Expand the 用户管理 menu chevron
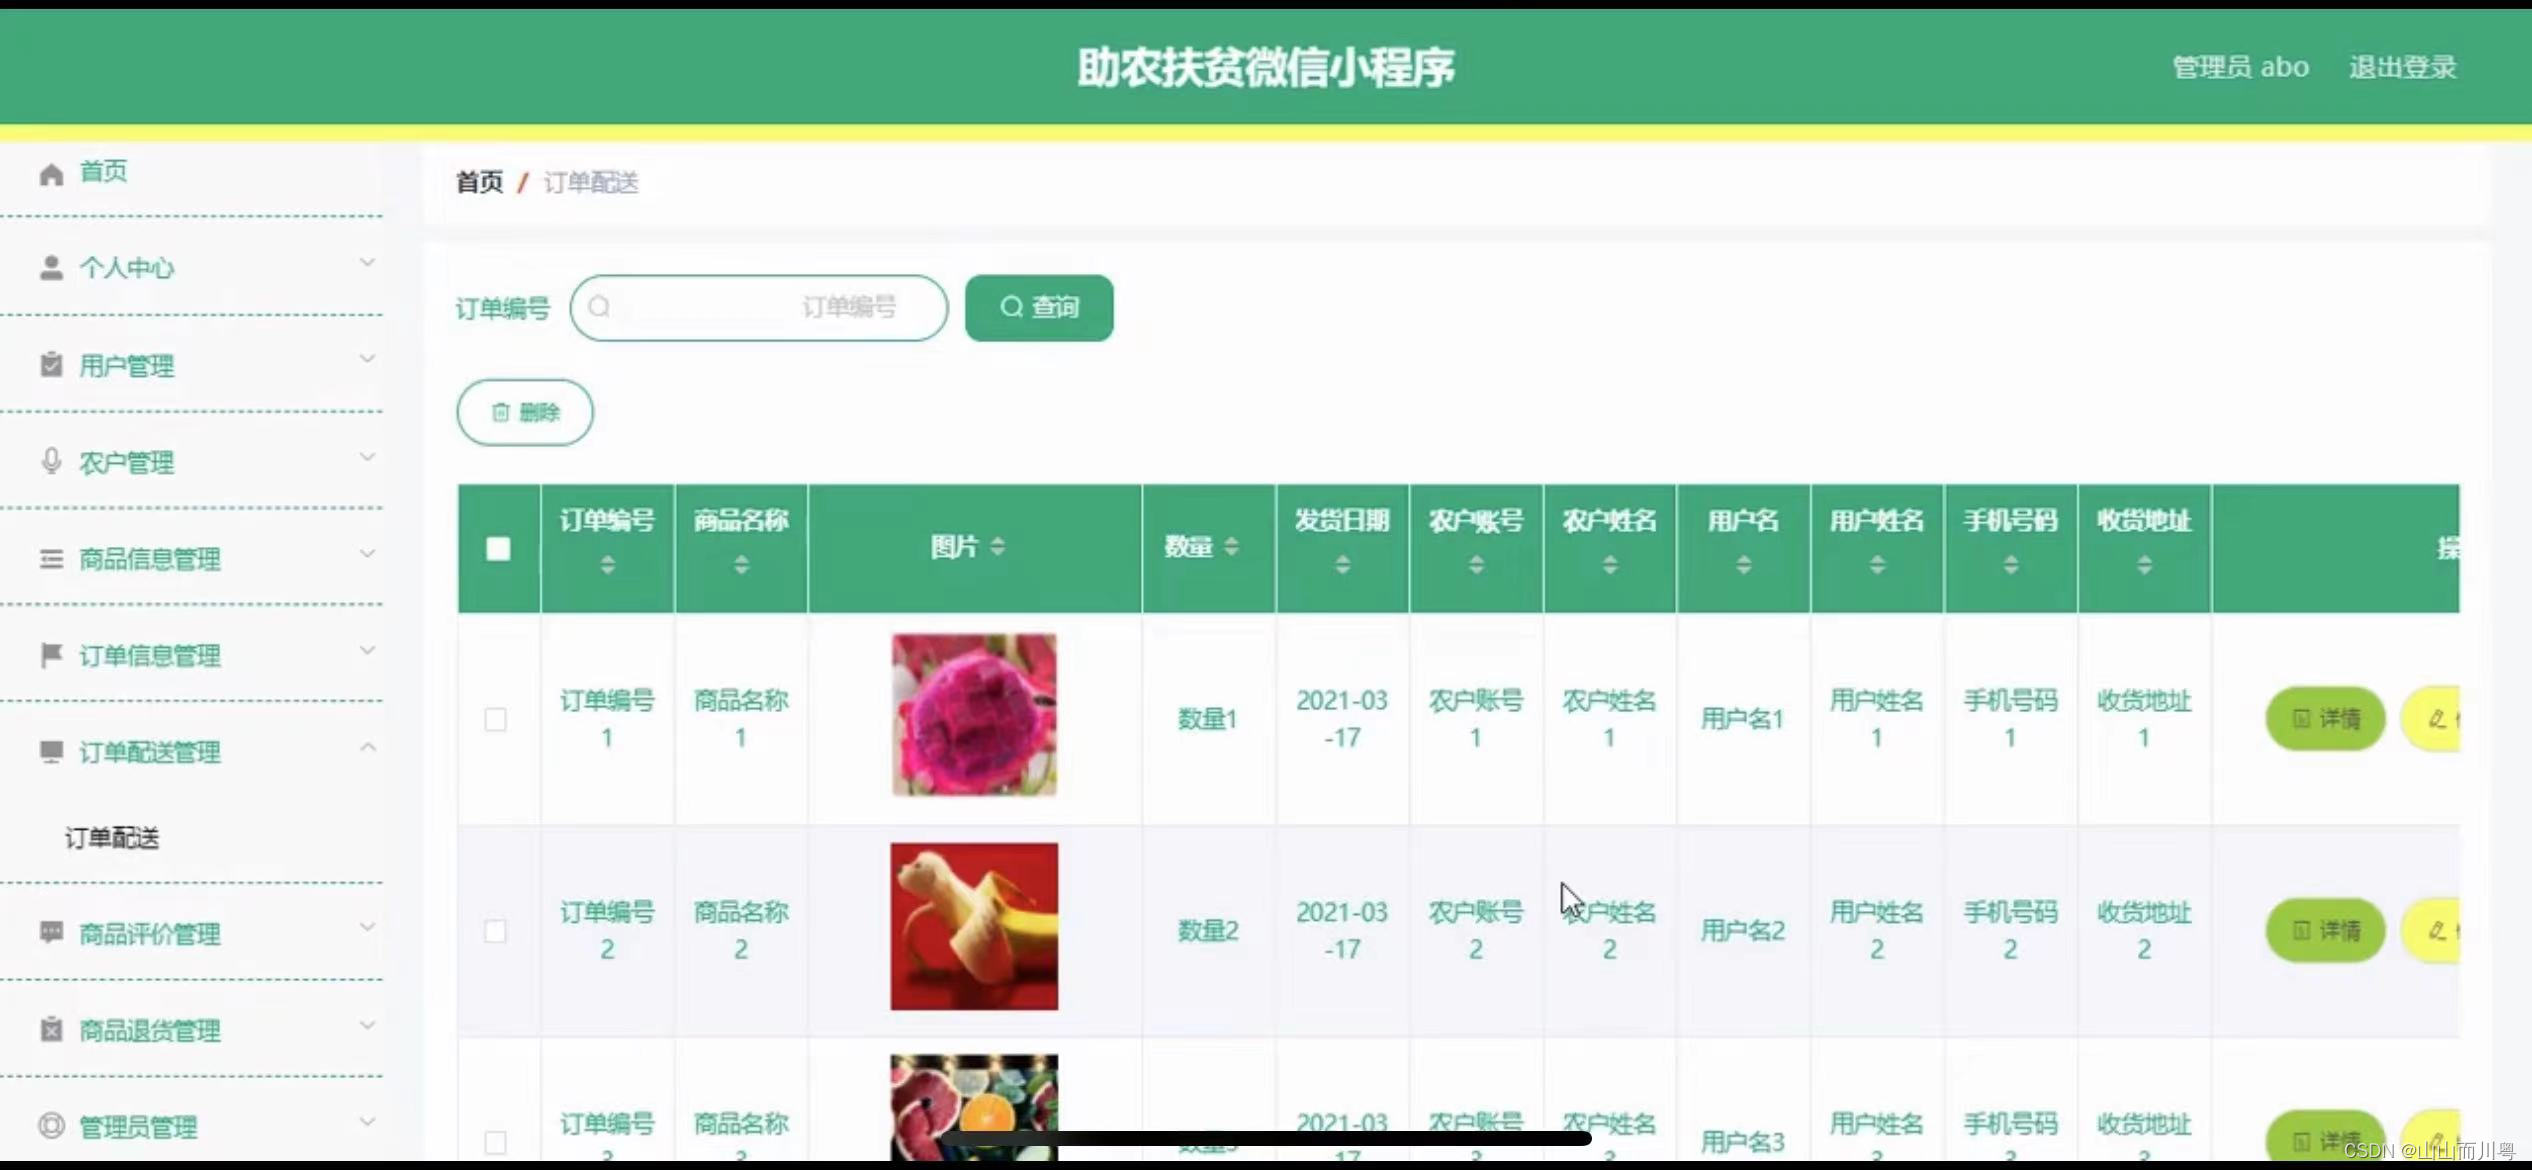This screenshot has height=1170, width=2532. coord(367,359)
